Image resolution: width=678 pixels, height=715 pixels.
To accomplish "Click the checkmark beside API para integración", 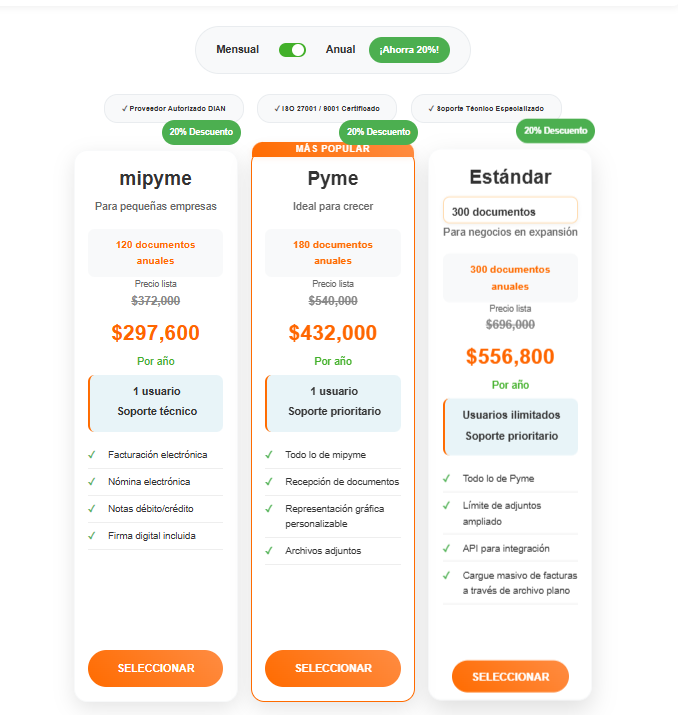I will (447, 549).
